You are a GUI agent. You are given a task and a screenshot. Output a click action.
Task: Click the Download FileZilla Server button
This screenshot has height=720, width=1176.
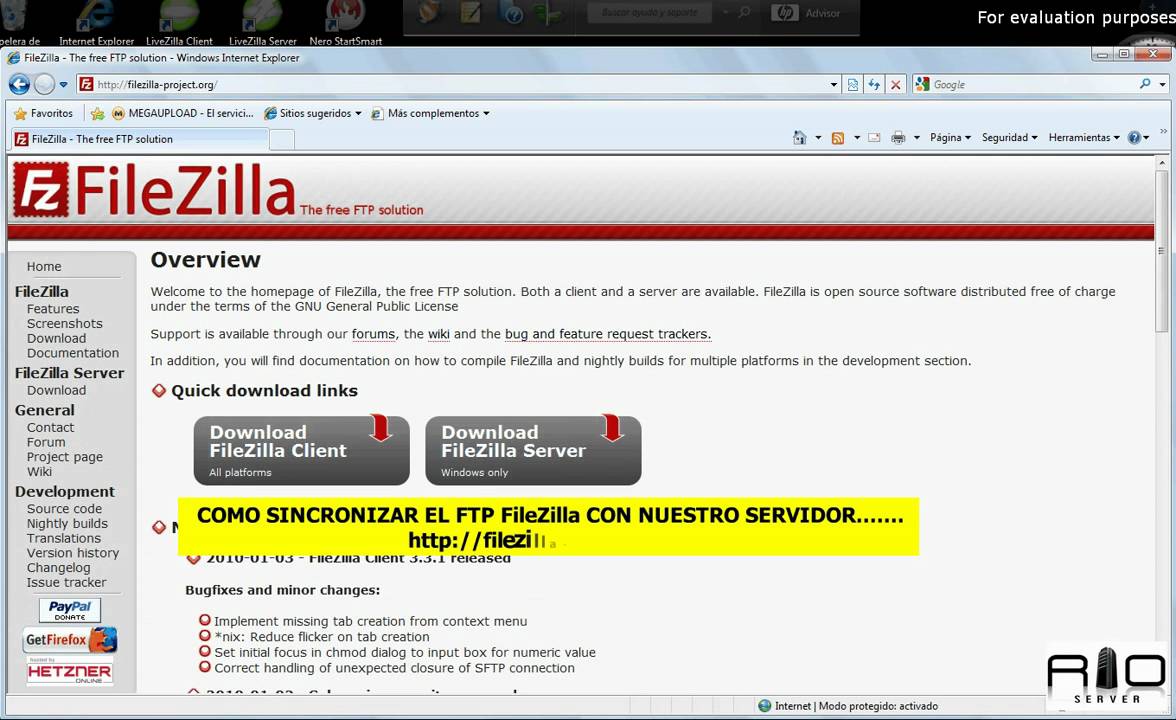pos(533,450)
